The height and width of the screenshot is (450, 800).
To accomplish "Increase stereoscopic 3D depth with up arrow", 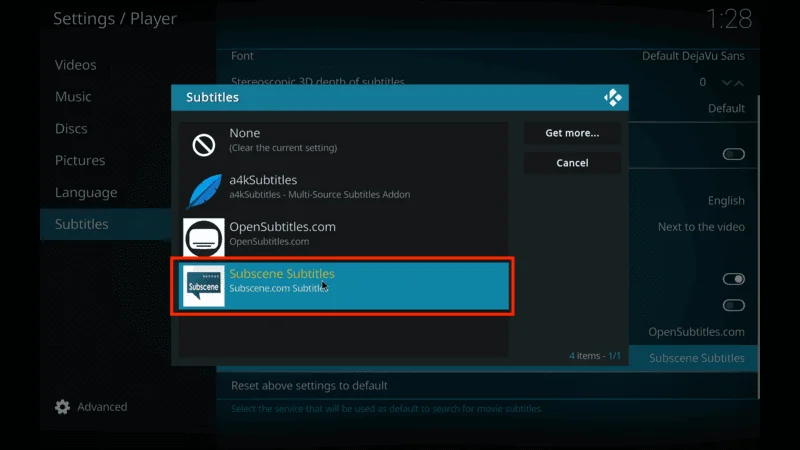I will pos(739,83).
